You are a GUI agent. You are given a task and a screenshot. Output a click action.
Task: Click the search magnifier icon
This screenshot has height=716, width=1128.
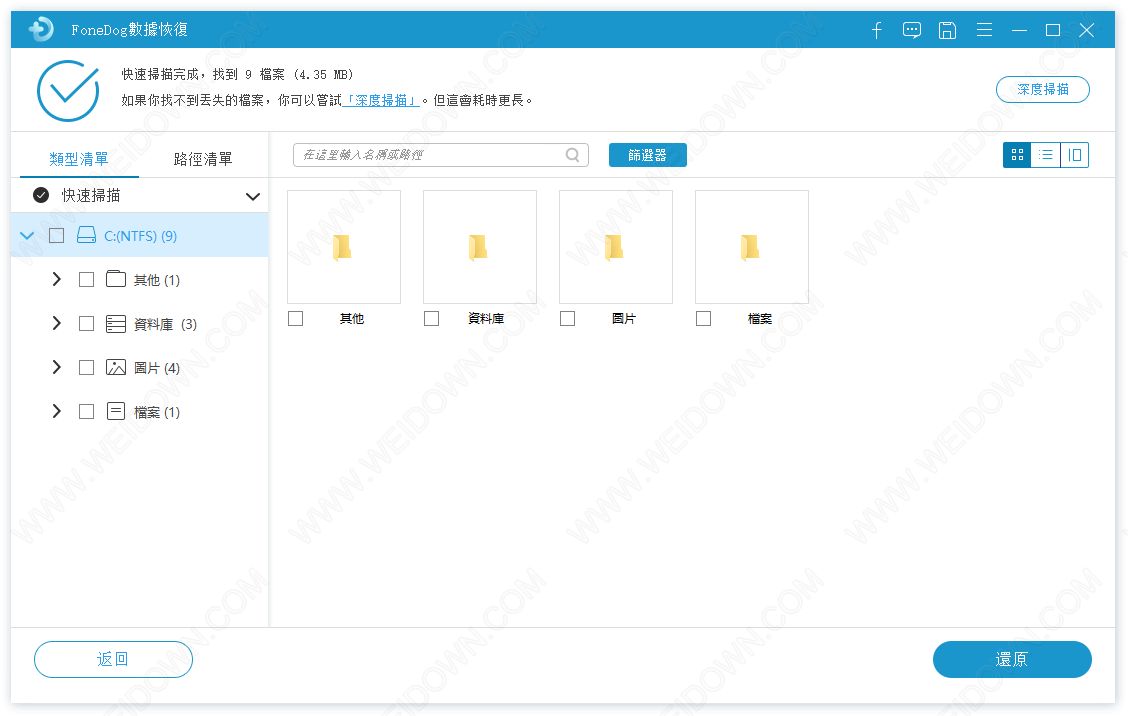click(x=573, y=155)
